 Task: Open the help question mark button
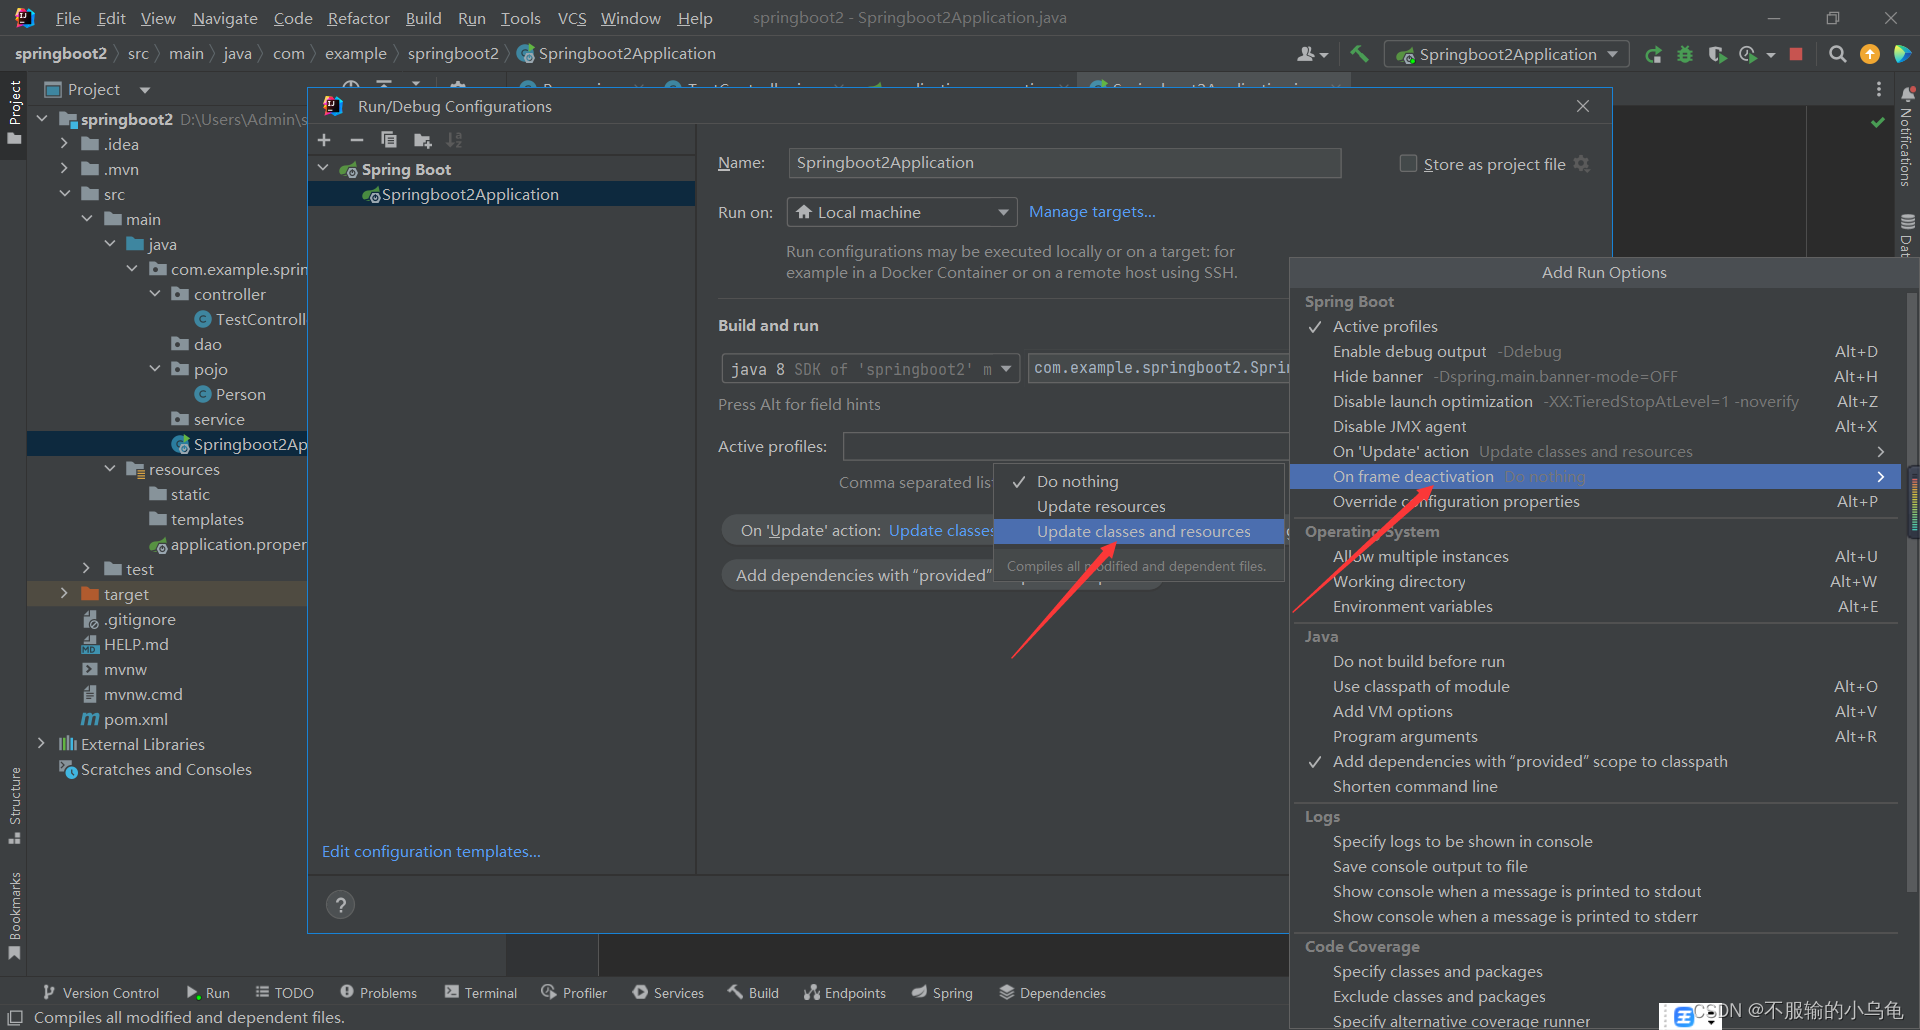click(340, 905)
